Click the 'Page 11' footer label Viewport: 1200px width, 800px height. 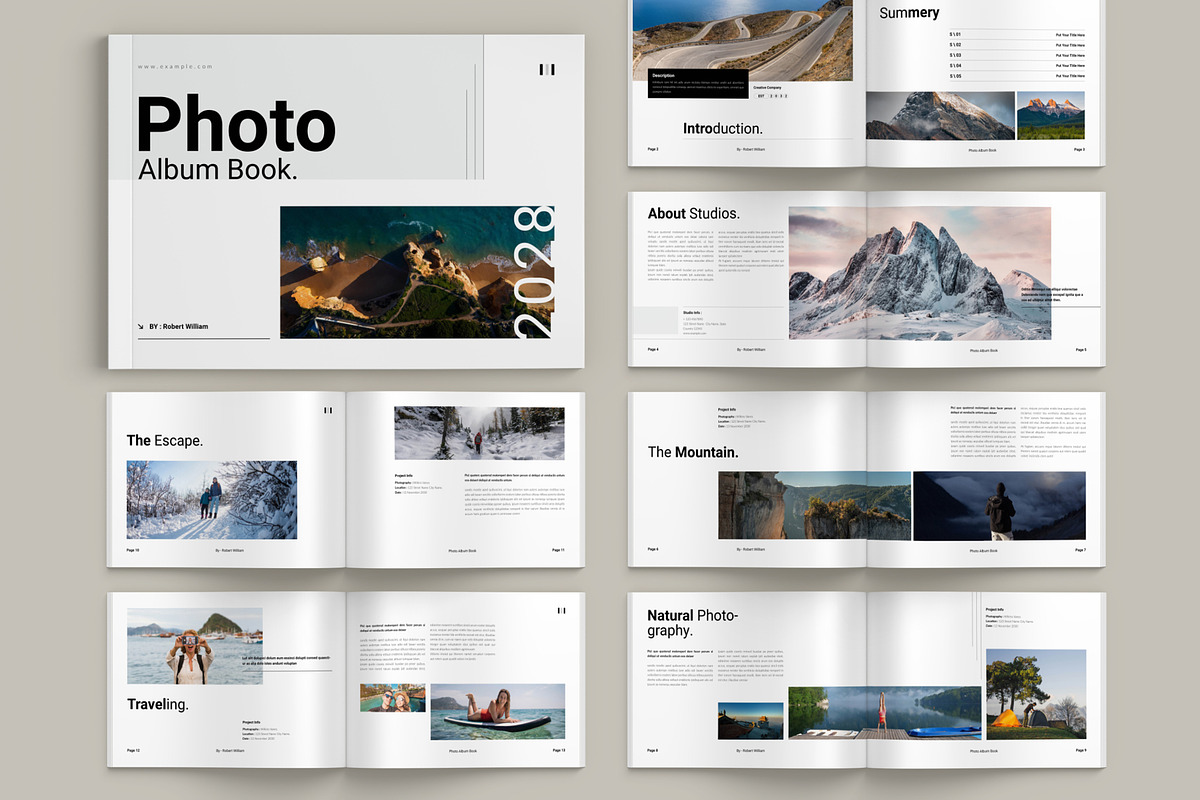coord(558,550)
